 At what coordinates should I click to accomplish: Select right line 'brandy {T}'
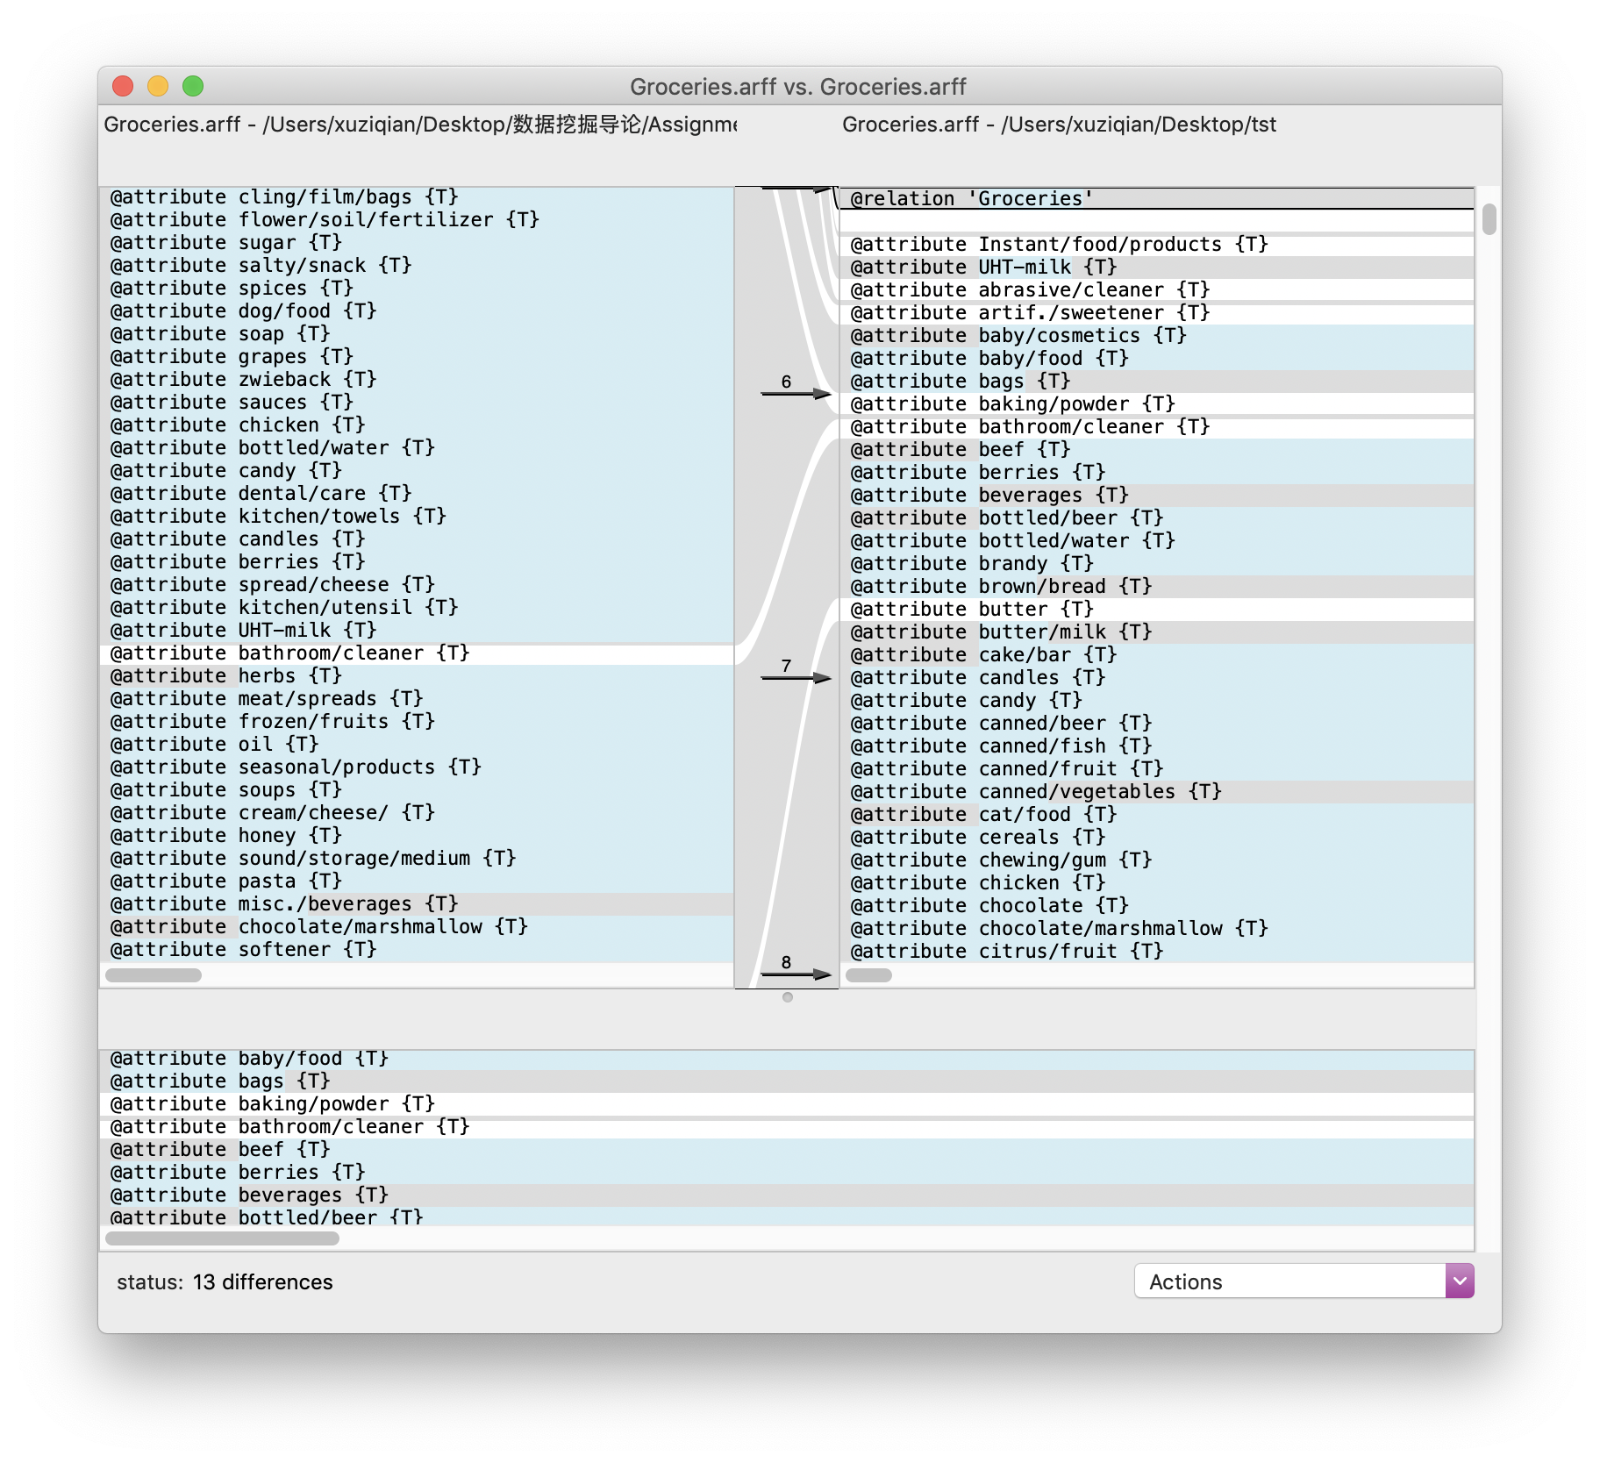tap(1157, 564)
